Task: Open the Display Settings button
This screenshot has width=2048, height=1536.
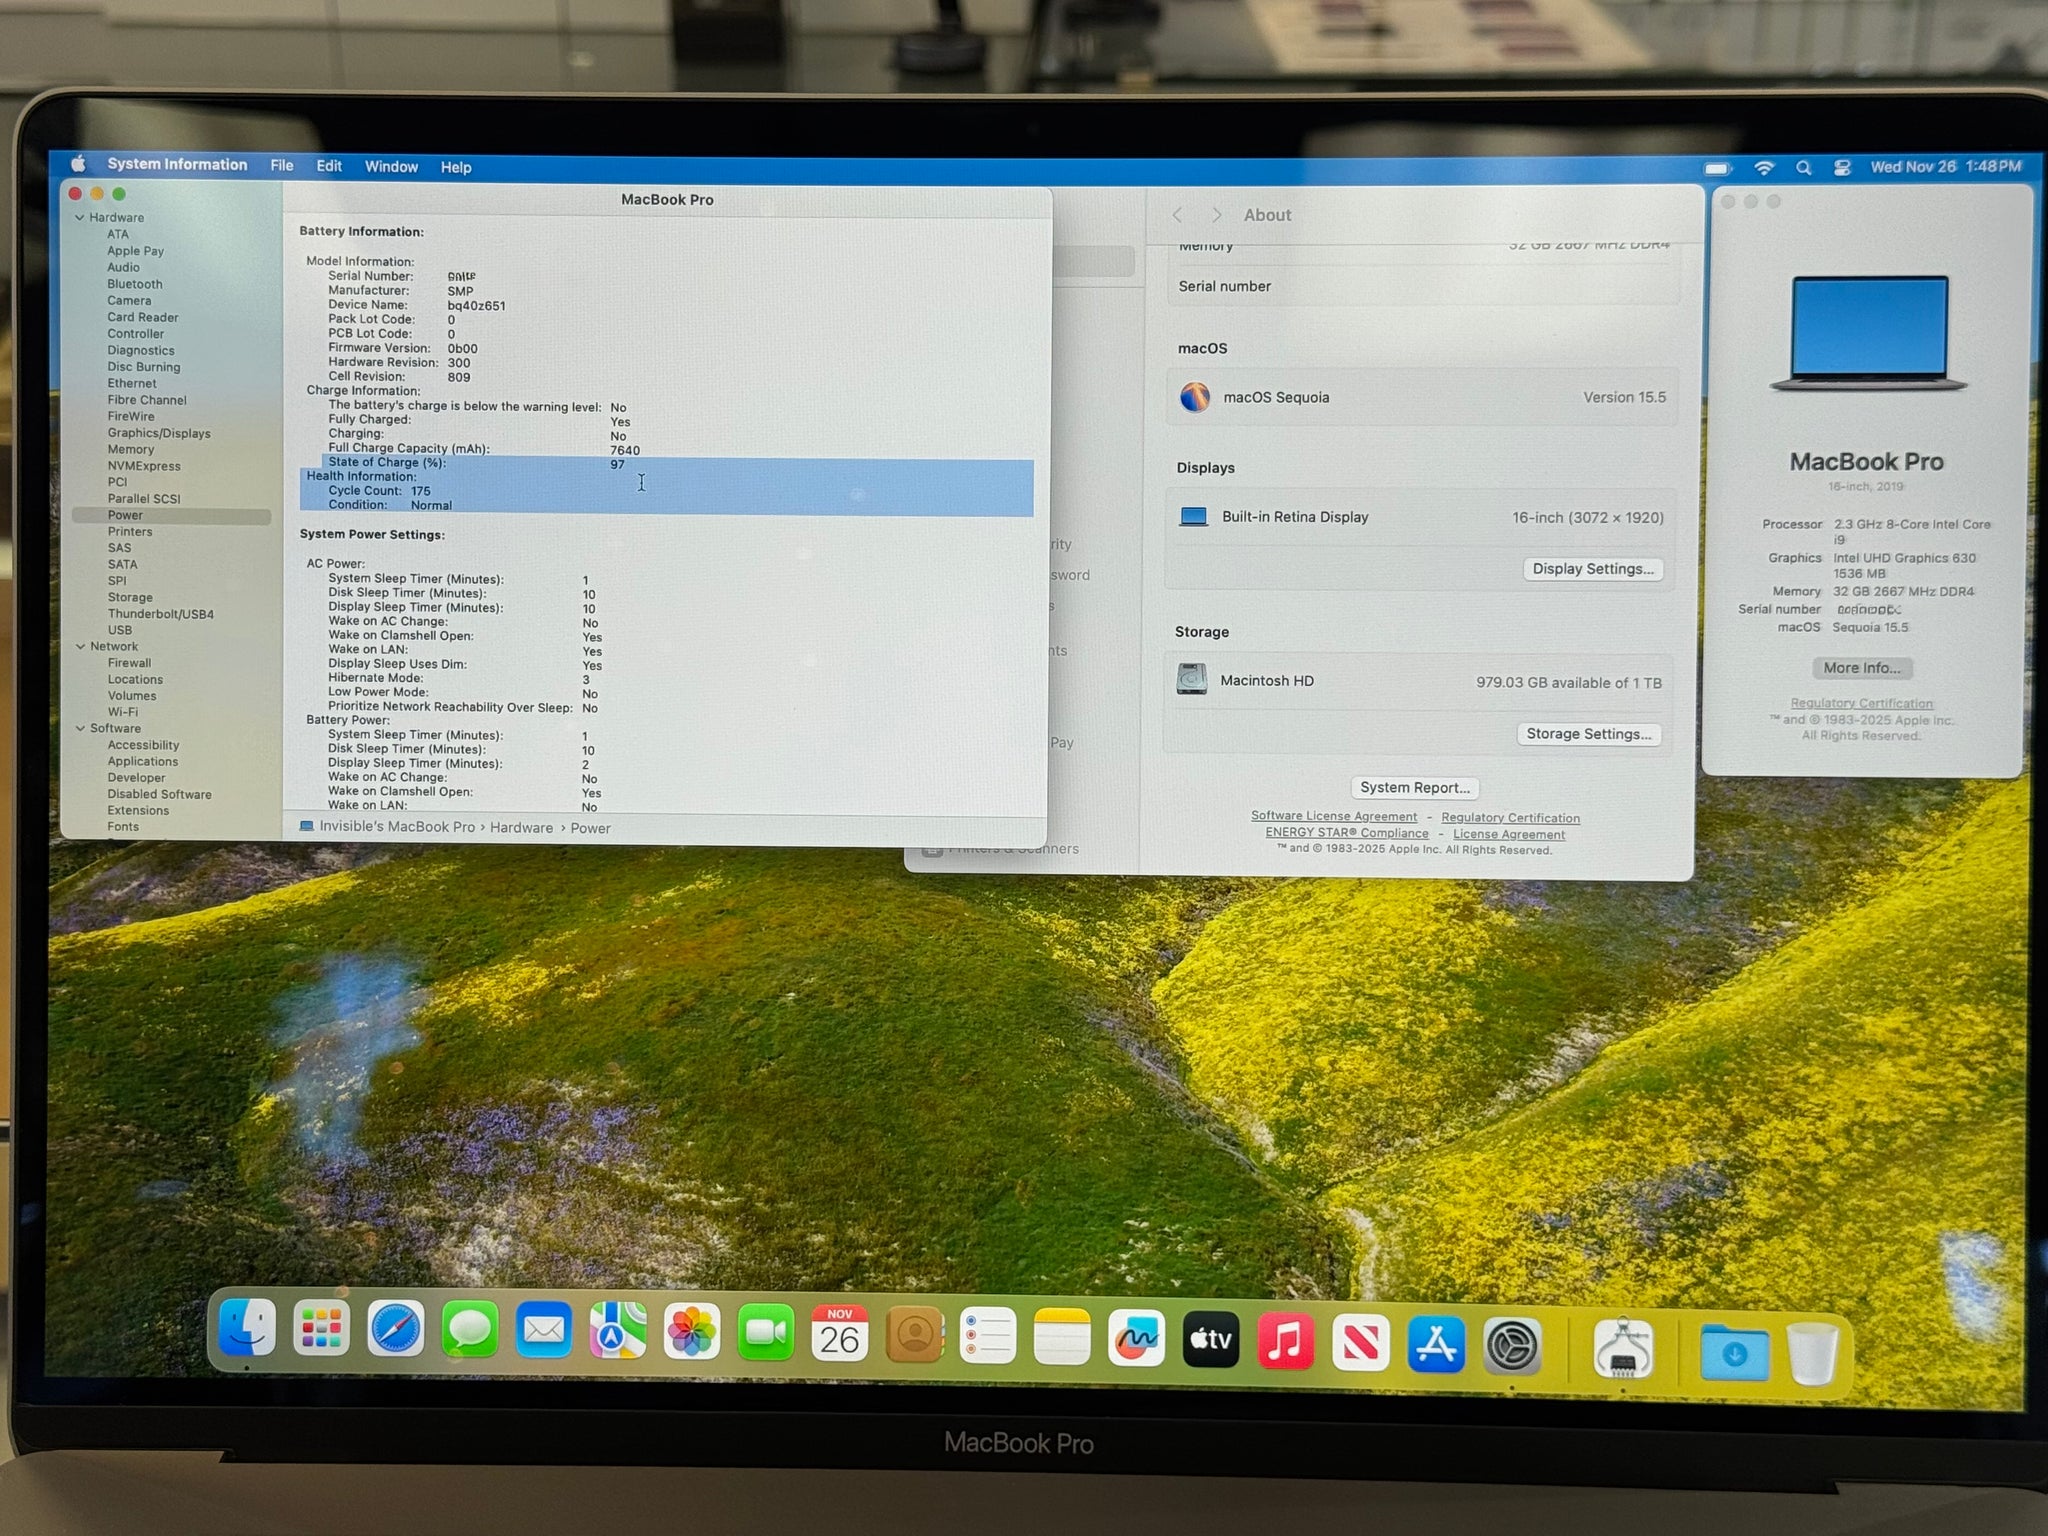Action: (1592, 569)
